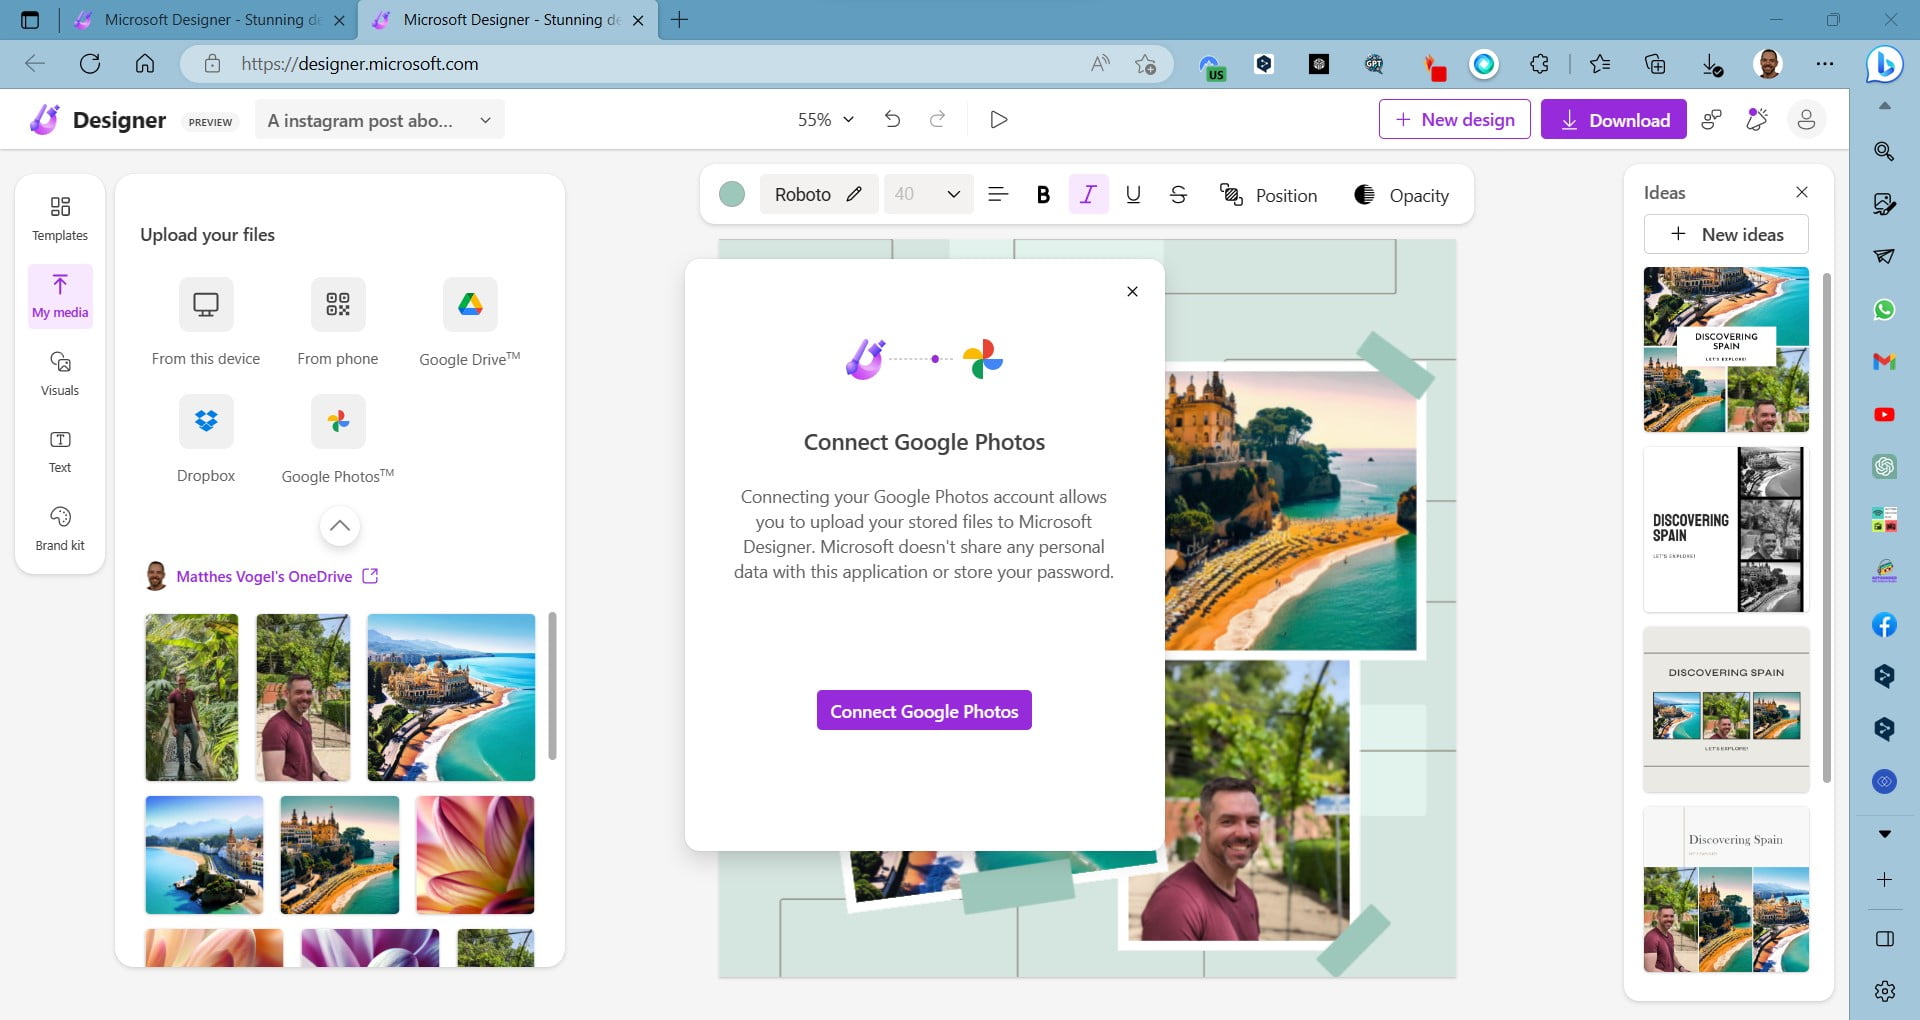Expand the font size dropdown

(953, 194)
